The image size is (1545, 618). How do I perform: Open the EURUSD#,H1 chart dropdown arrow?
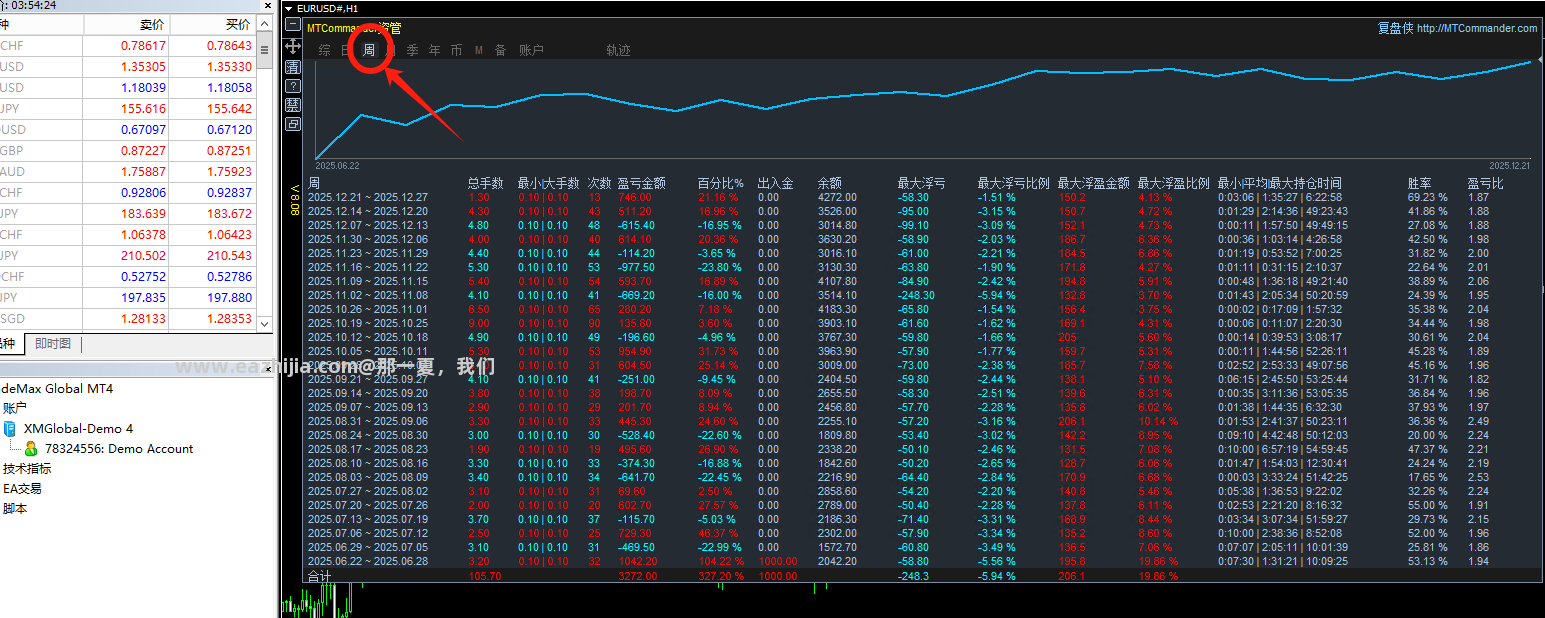[x=289, y=8]
